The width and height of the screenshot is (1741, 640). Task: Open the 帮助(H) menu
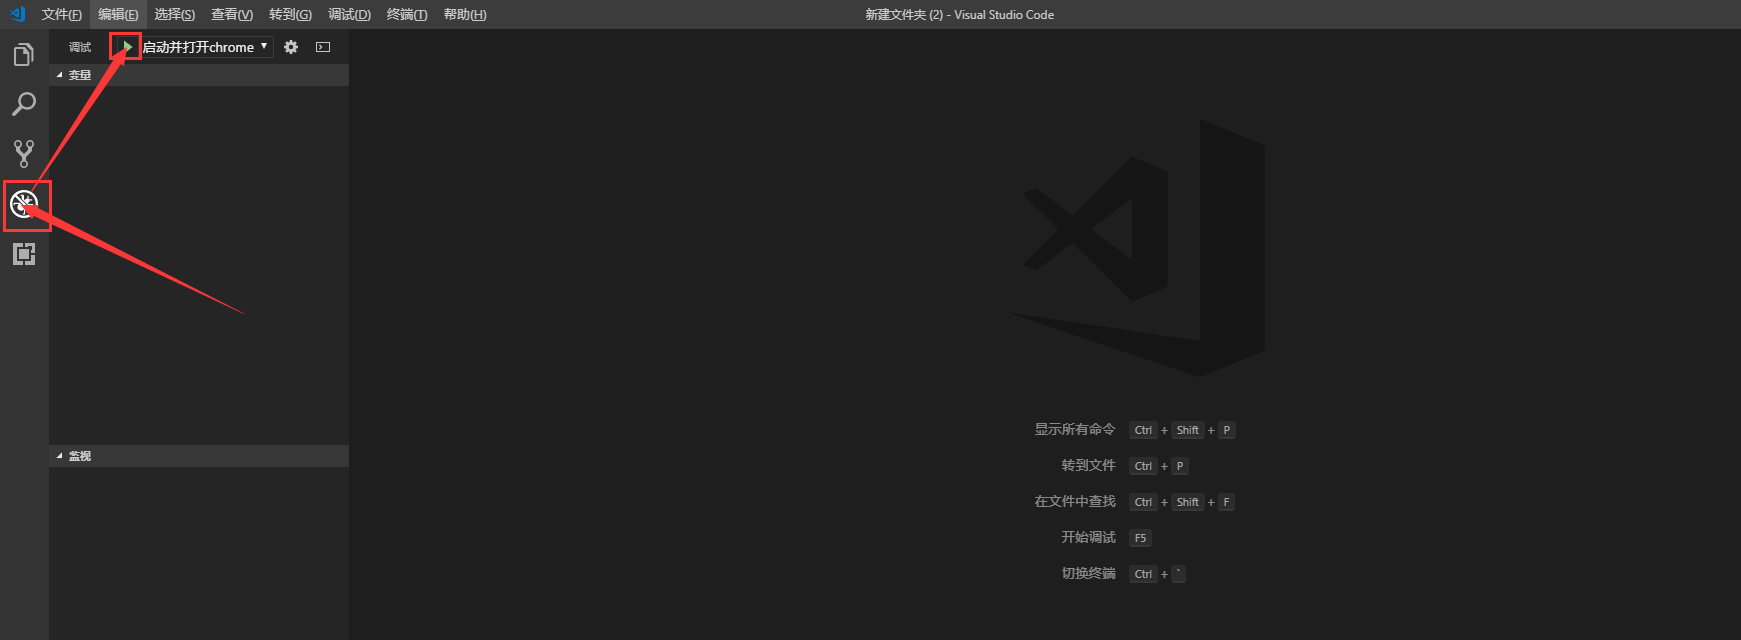coord(465,14)
